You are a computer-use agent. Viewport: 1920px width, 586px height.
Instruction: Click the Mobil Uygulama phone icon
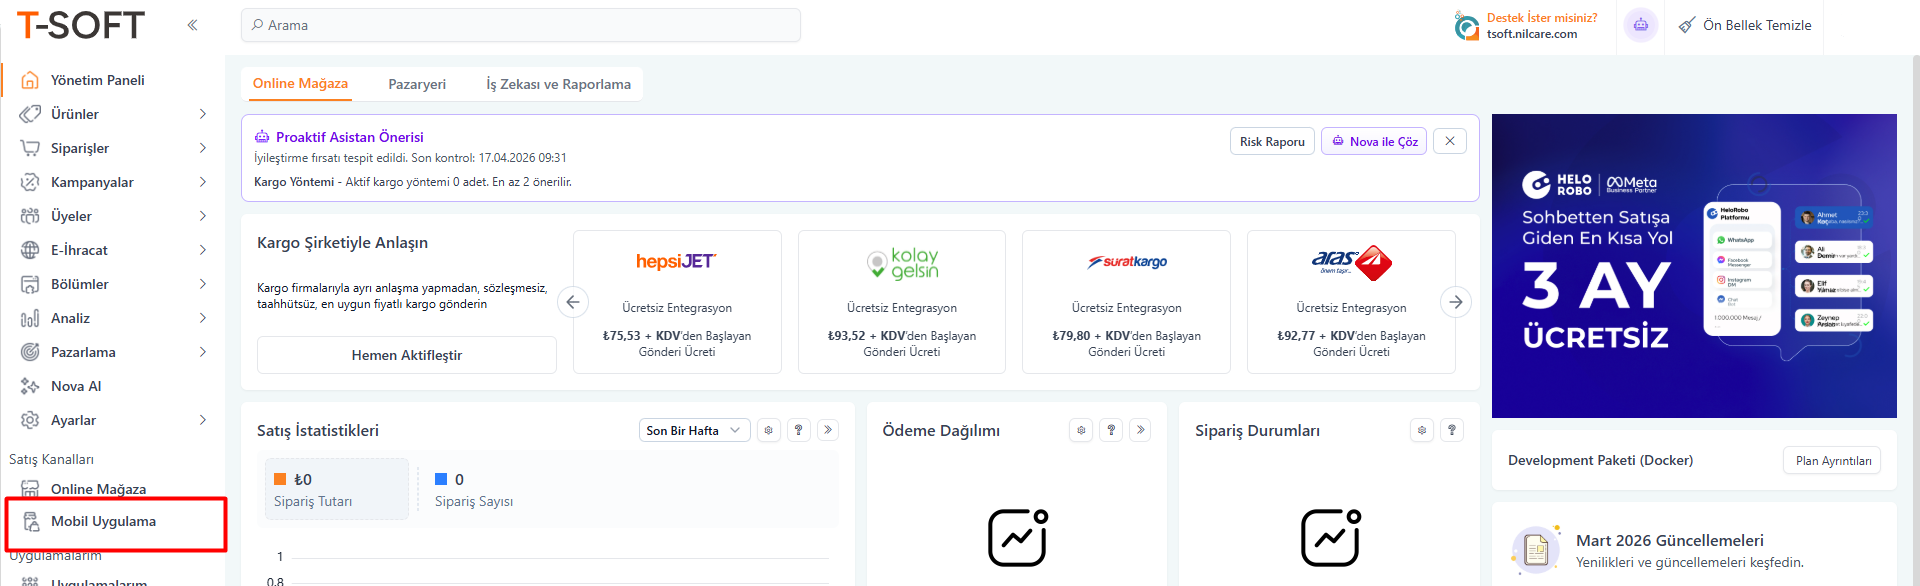click(x=31, y=521)
